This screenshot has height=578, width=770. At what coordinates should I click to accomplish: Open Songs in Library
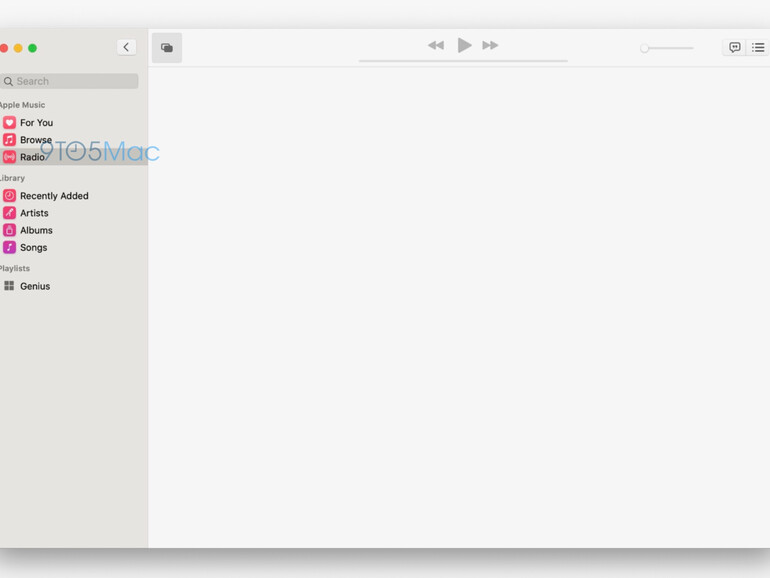click(74, 247)
